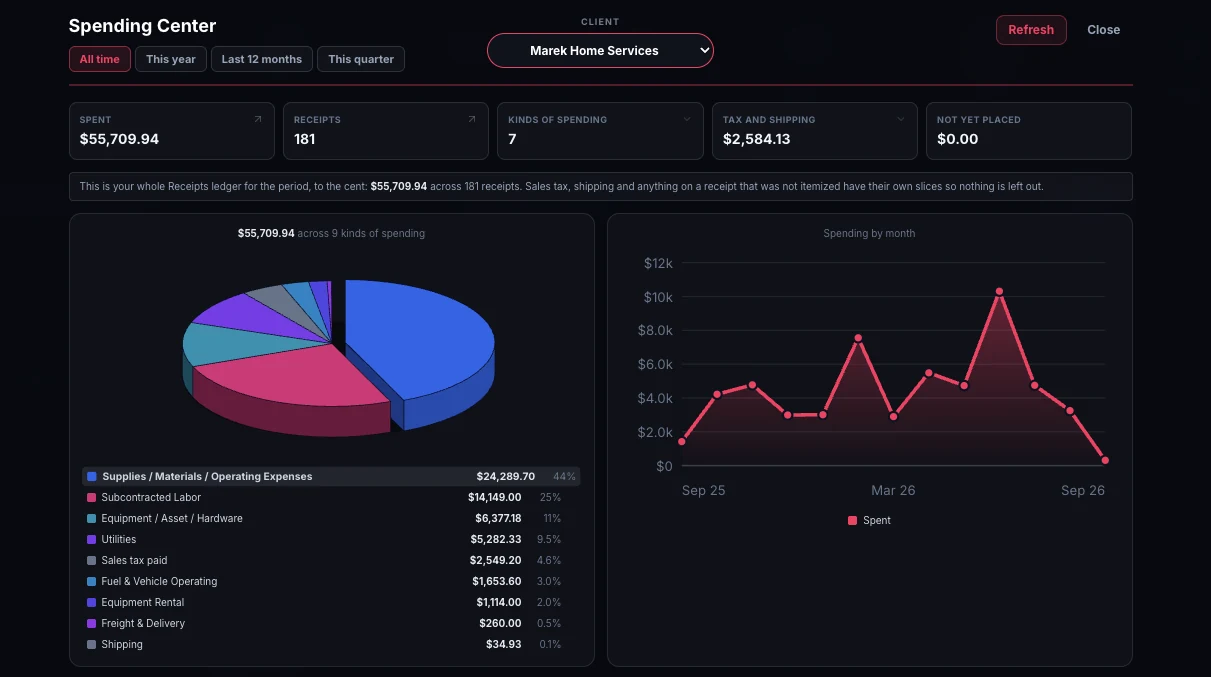
Task: Click the Sep 25 axis label
Action: 704,491
